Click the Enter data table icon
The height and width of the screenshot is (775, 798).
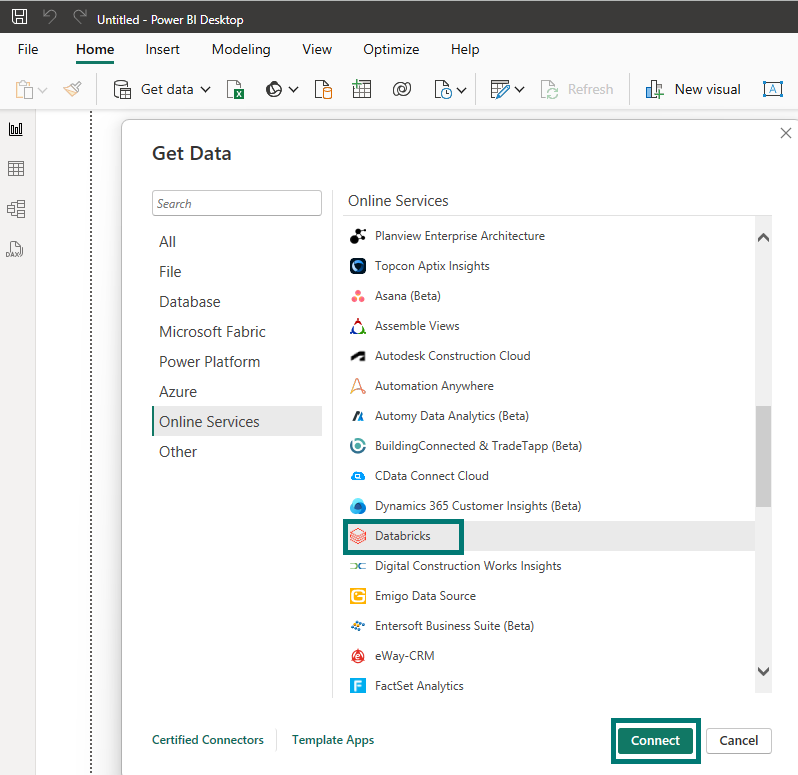362,89
